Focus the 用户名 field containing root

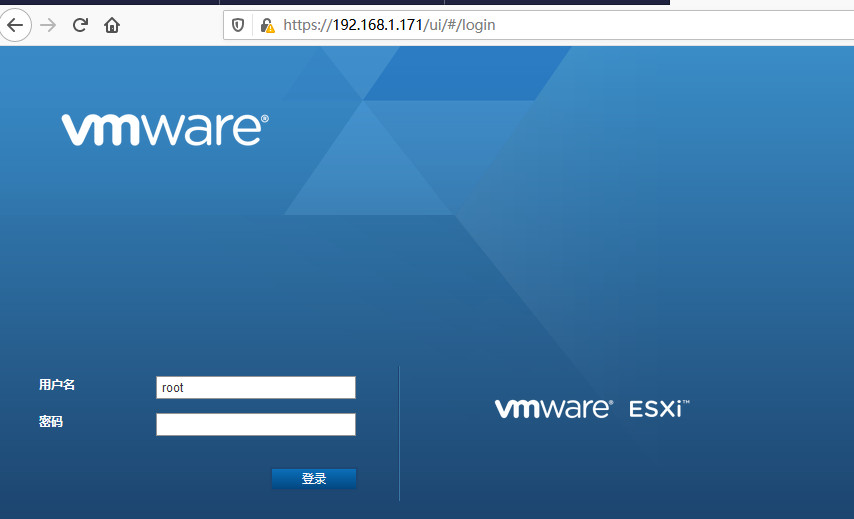click(256, 387)
